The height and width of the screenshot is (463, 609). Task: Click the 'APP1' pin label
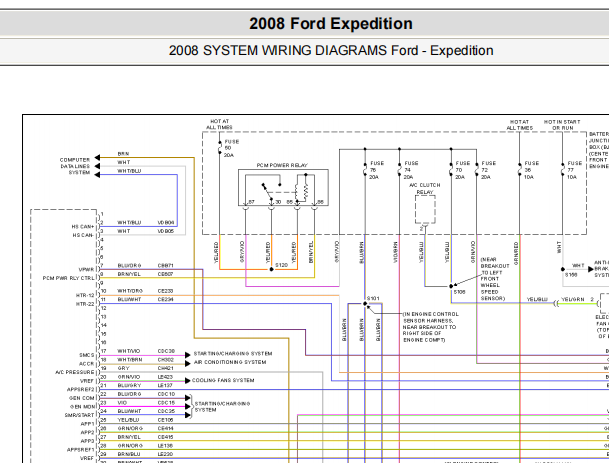point(87,423)
